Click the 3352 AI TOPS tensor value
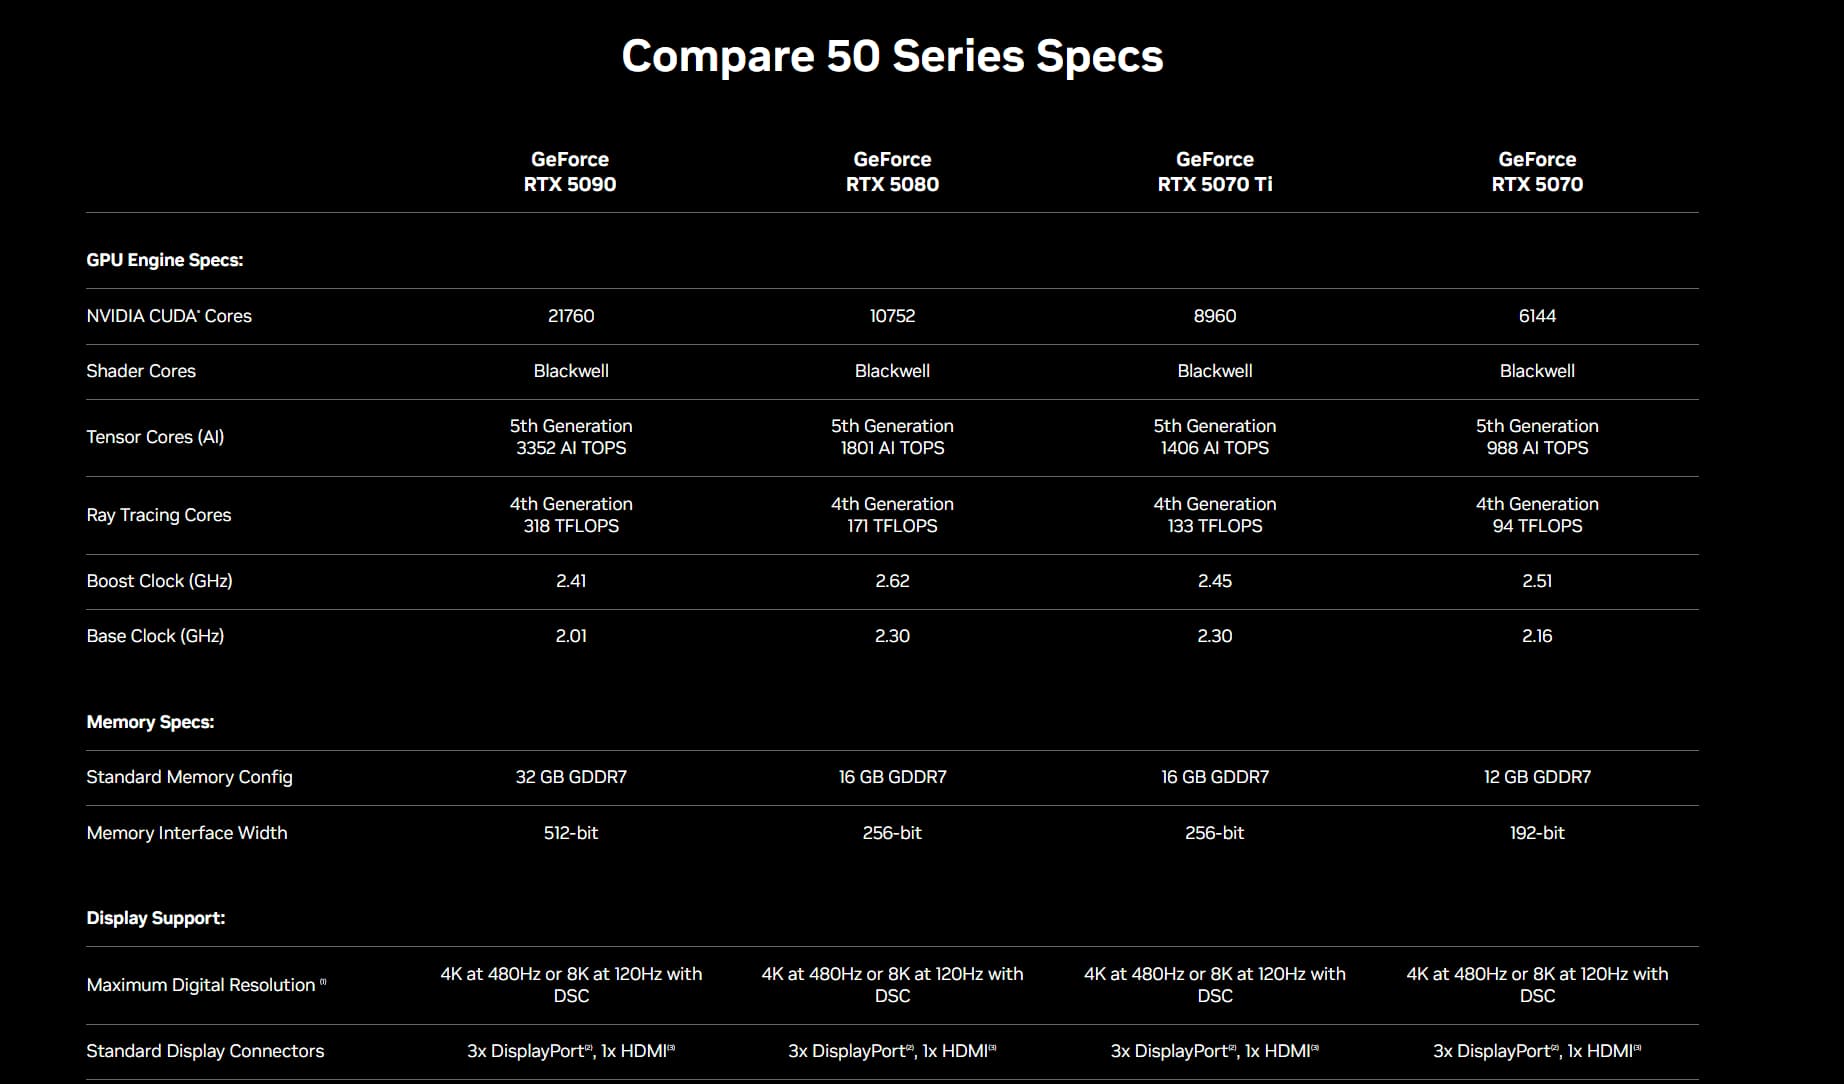The height and width of the screenshot is (1084, 1844). point(571,448)
